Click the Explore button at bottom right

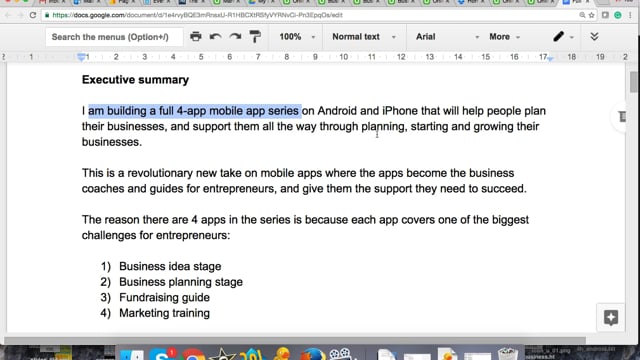(611, 318)
